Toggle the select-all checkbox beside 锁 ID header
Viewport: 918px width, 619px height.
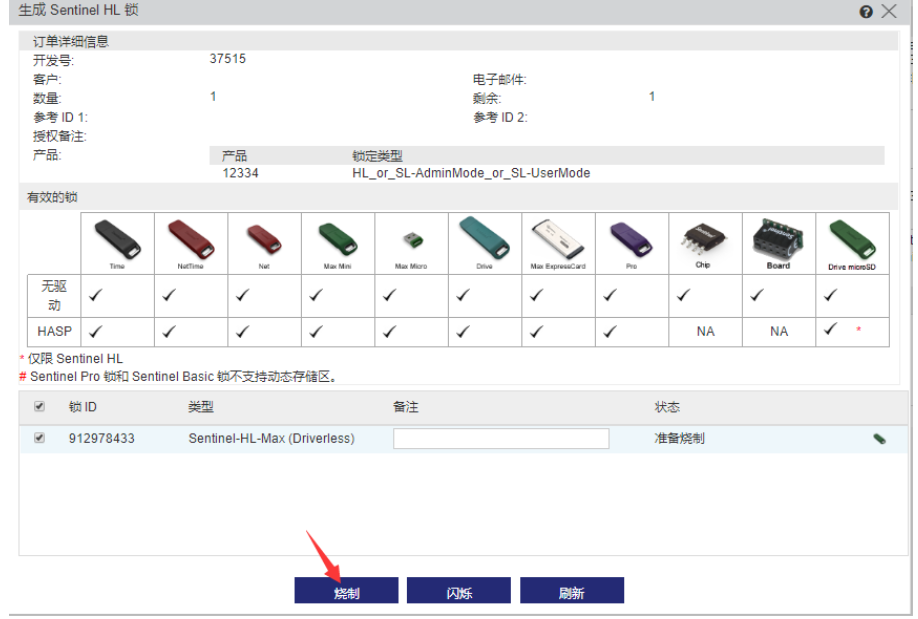(x=40, y=407)
